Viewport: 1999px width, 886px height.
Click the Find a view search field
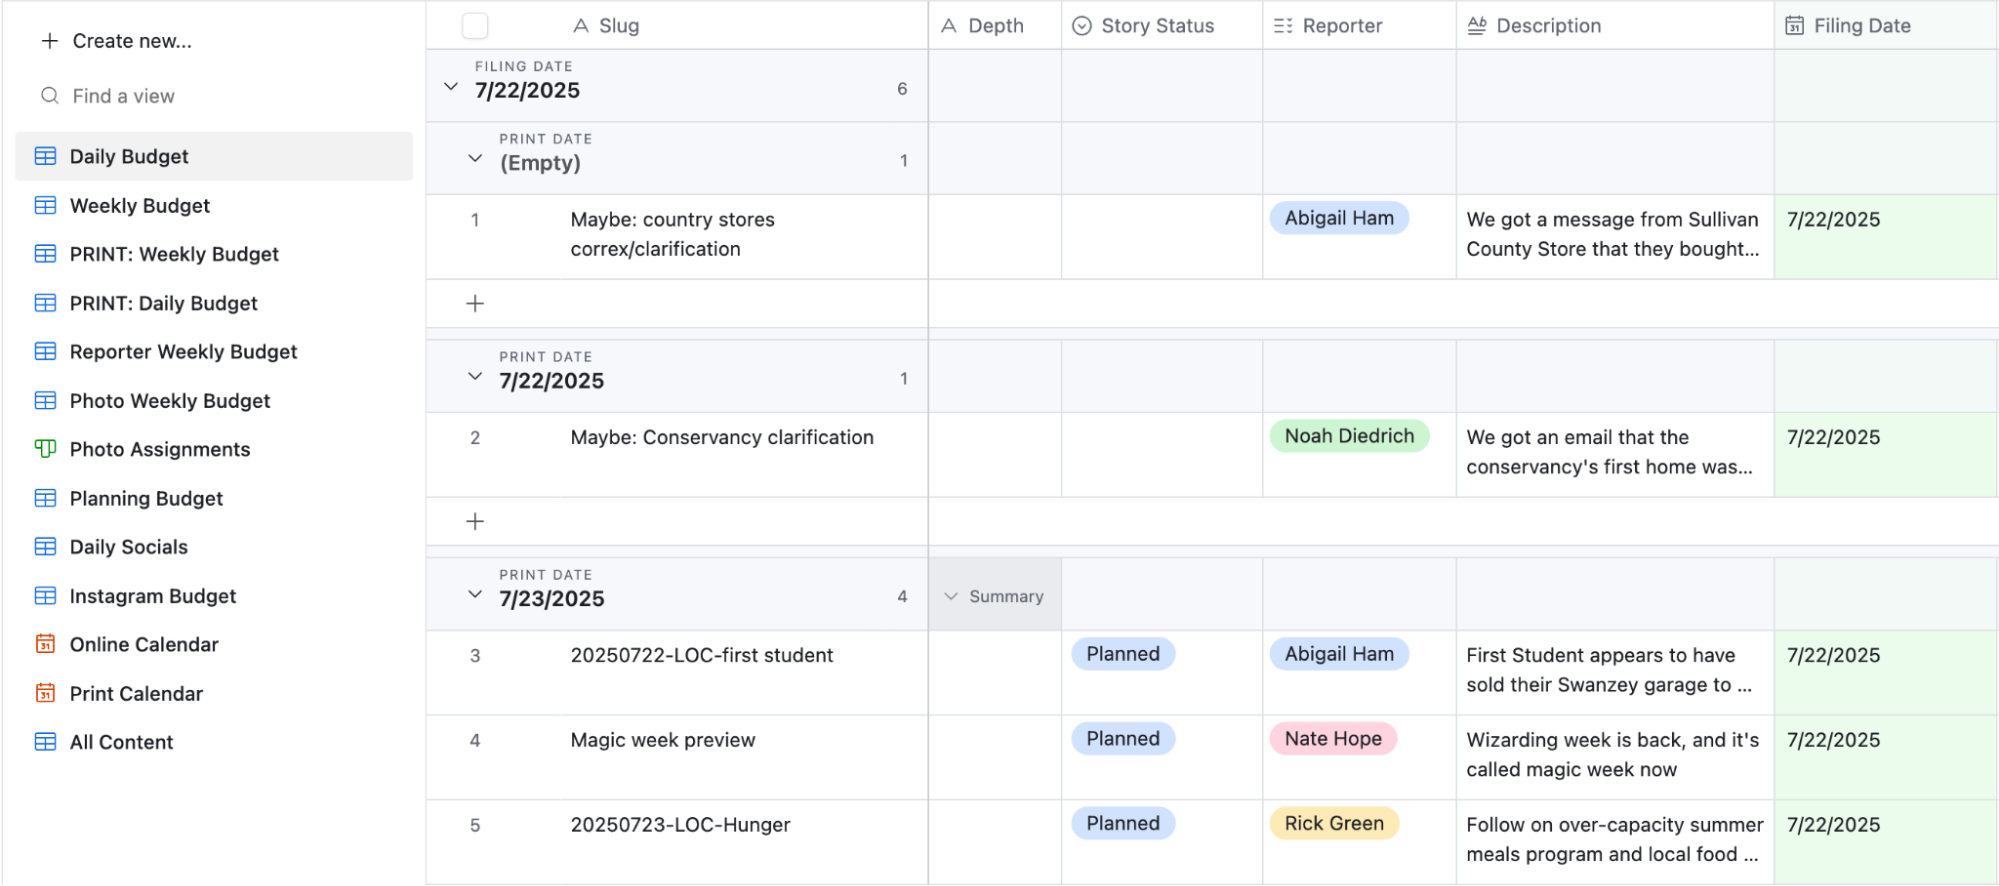pos(214,96)
